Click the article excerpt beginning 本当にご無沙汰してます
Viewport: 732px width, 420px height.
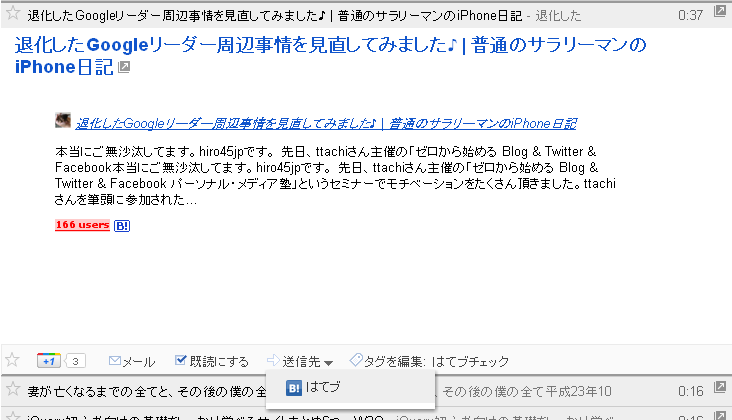pos(335,175)
